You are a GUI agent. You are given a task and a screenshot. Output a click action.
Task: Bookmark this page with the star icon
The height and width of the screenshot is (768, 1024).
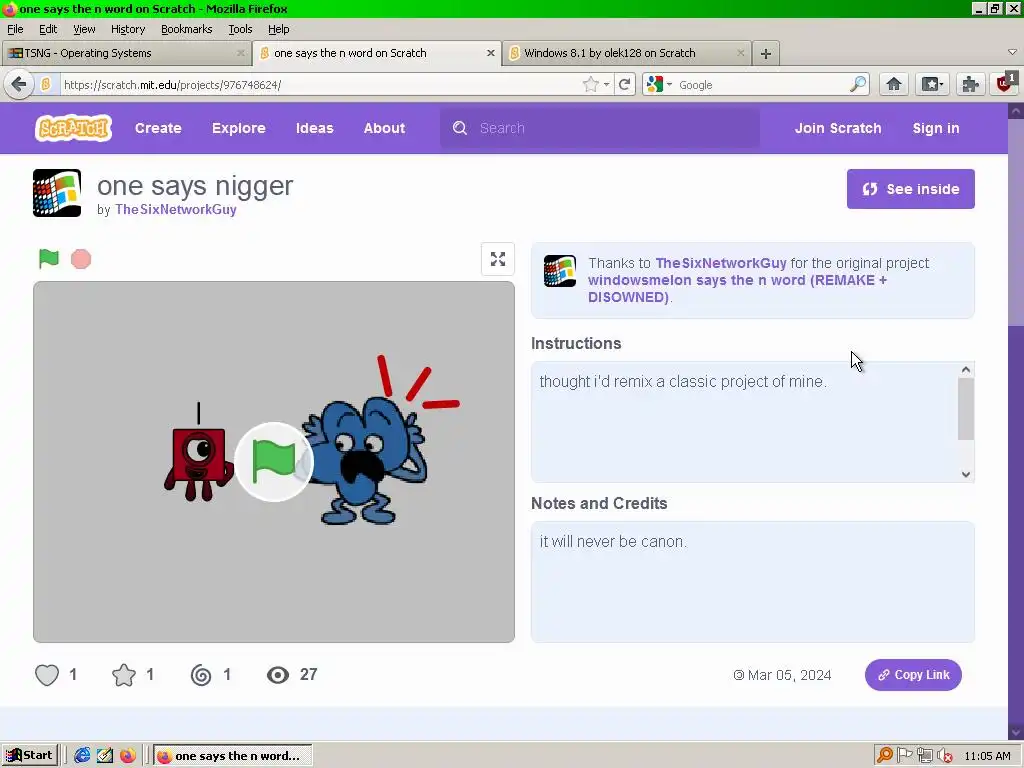click(590, 84)
